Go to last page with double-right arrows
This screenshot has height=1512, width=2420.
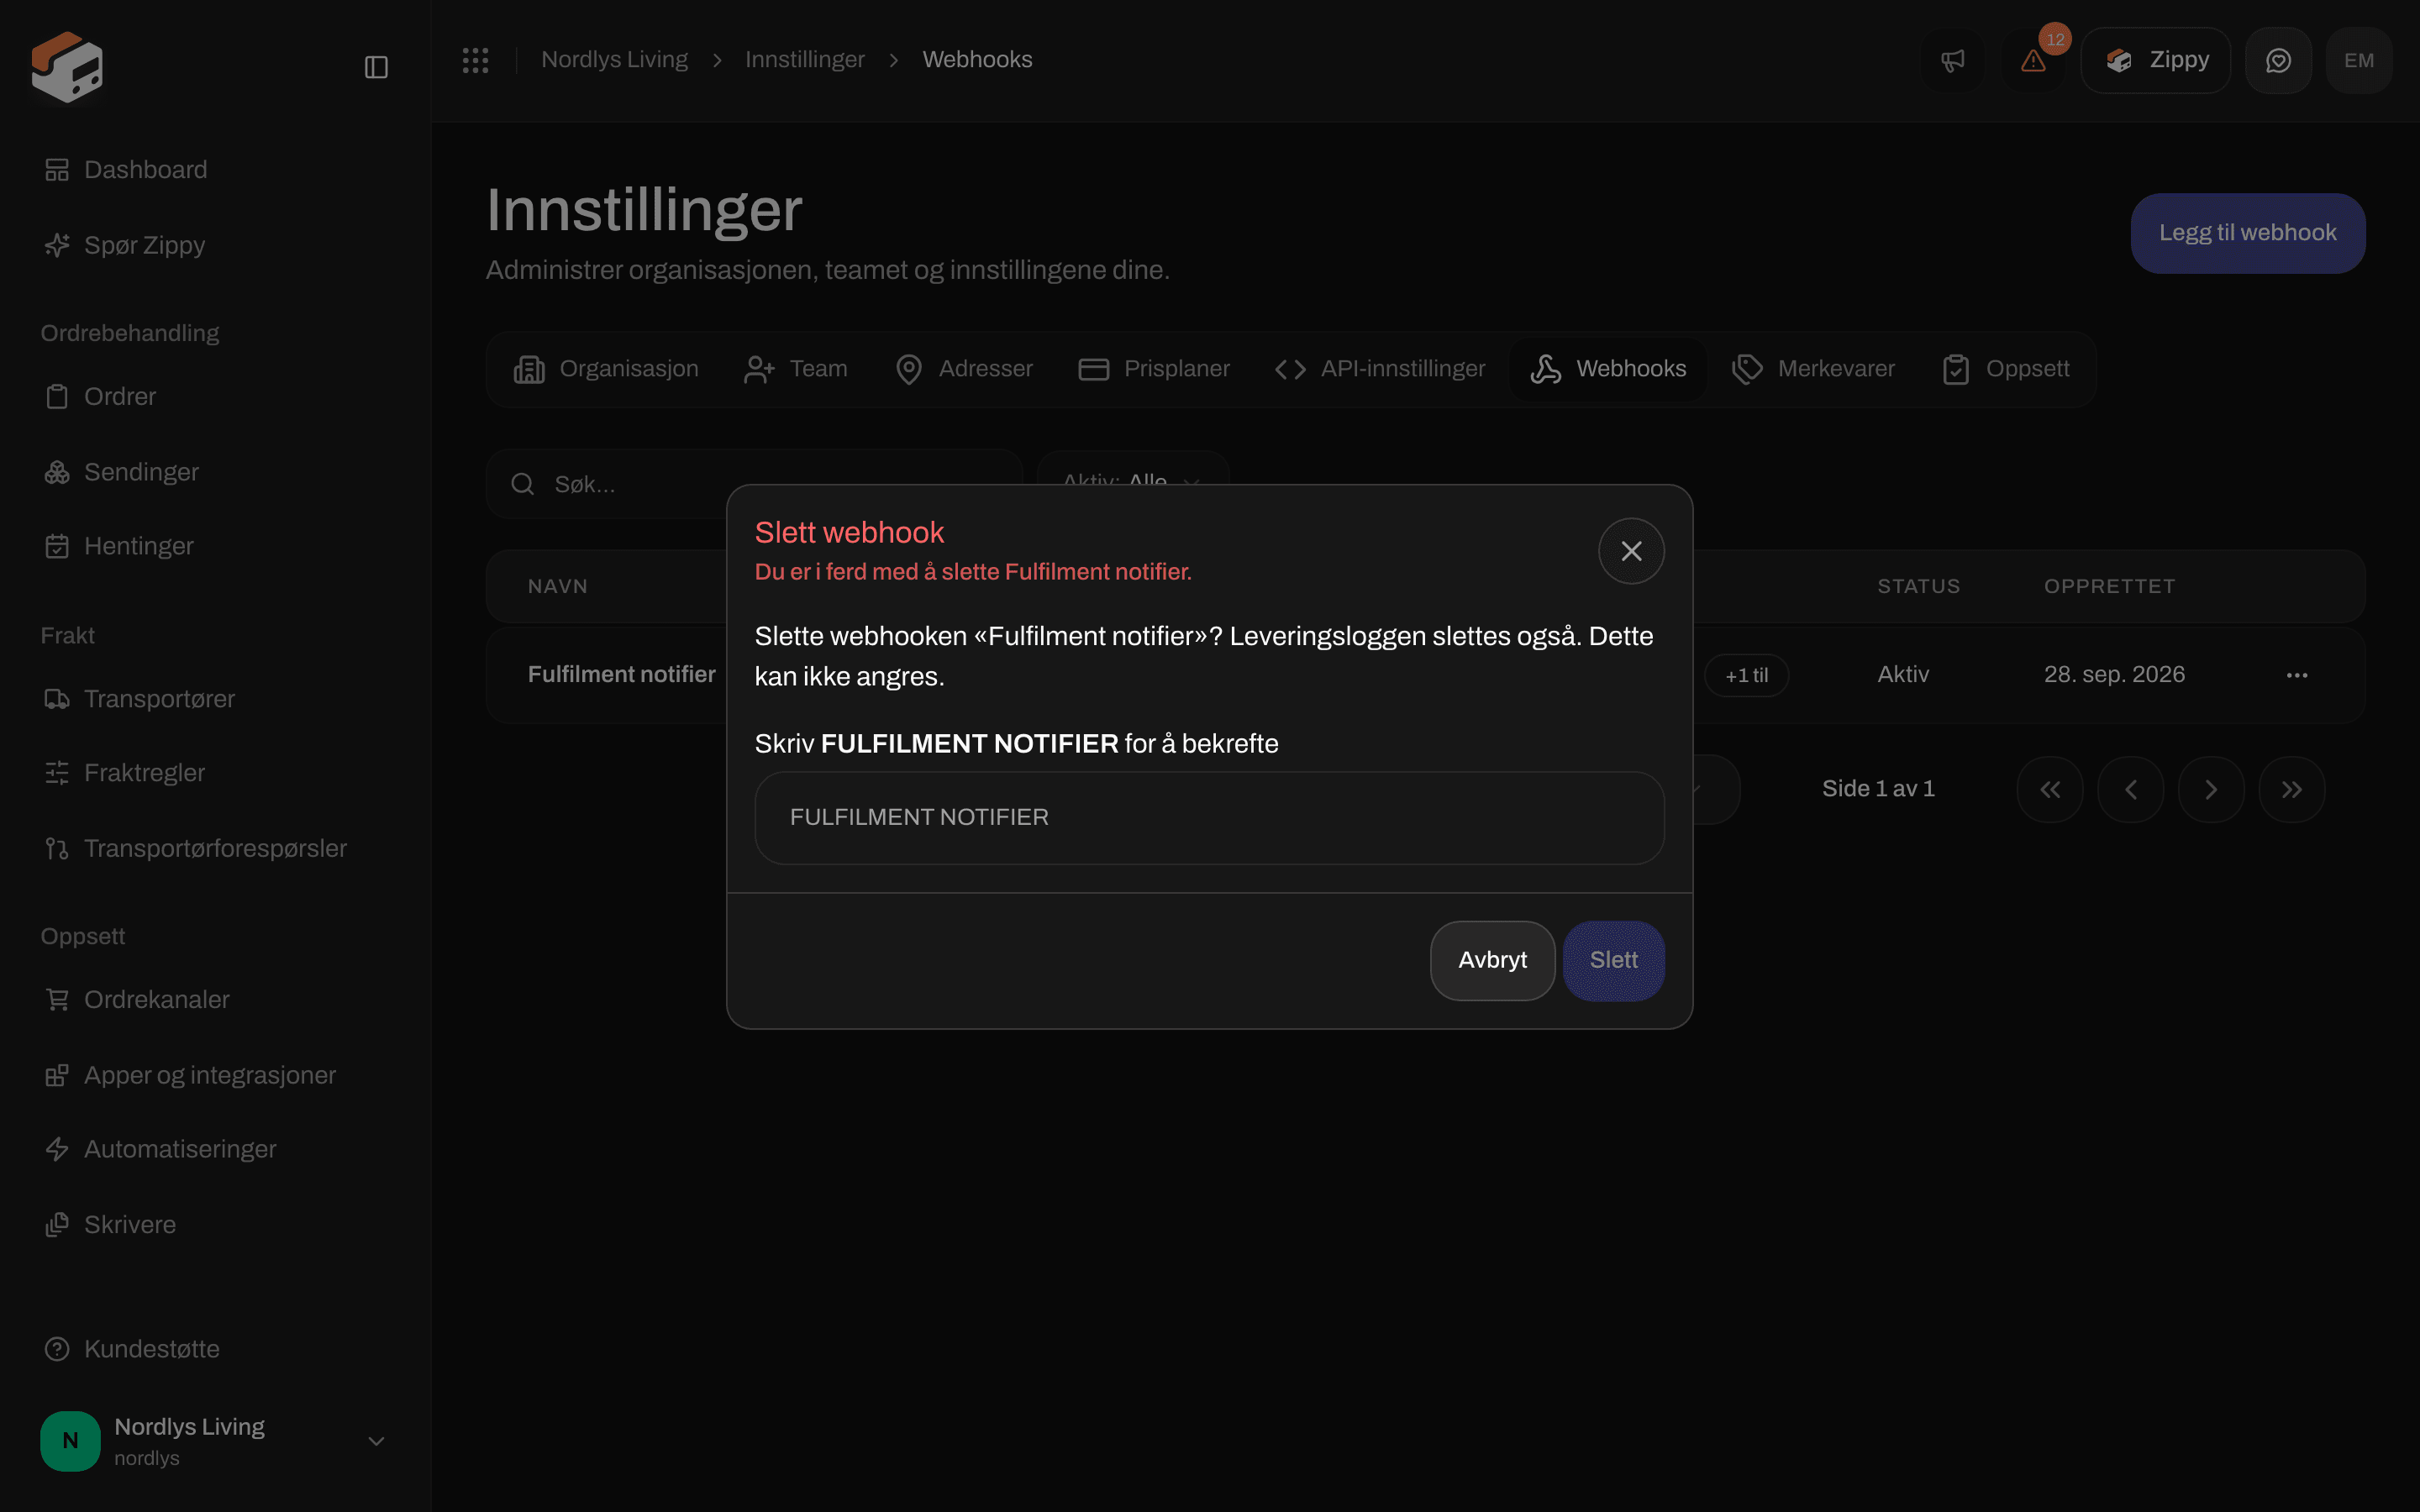pyautogui.click(x=2292, y=790)
